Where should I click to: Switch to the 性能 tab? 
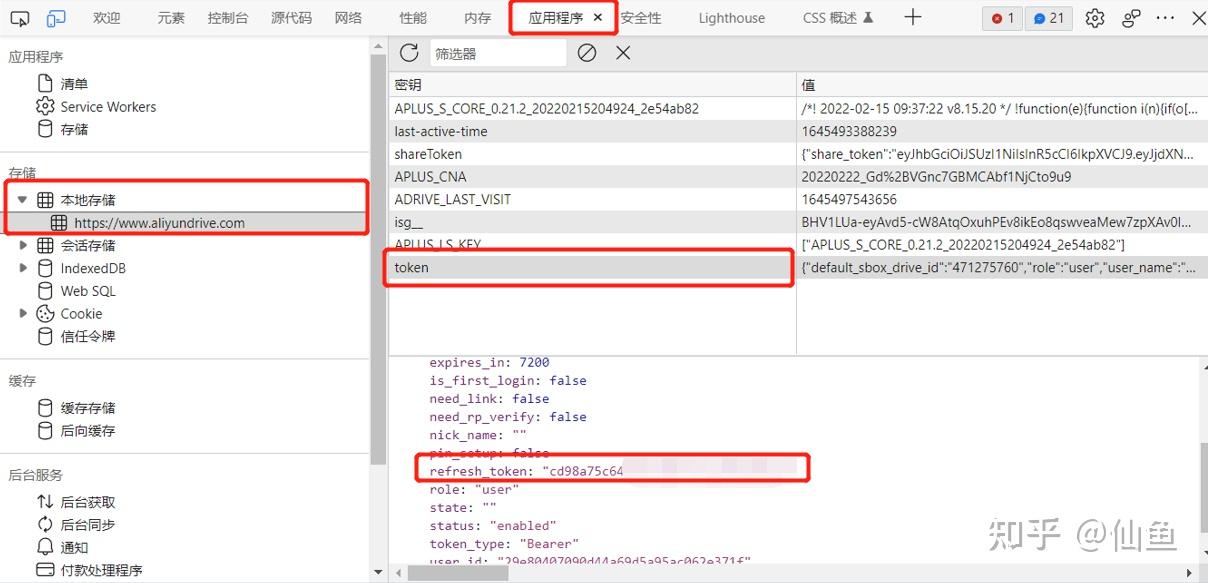pos(413,18)
